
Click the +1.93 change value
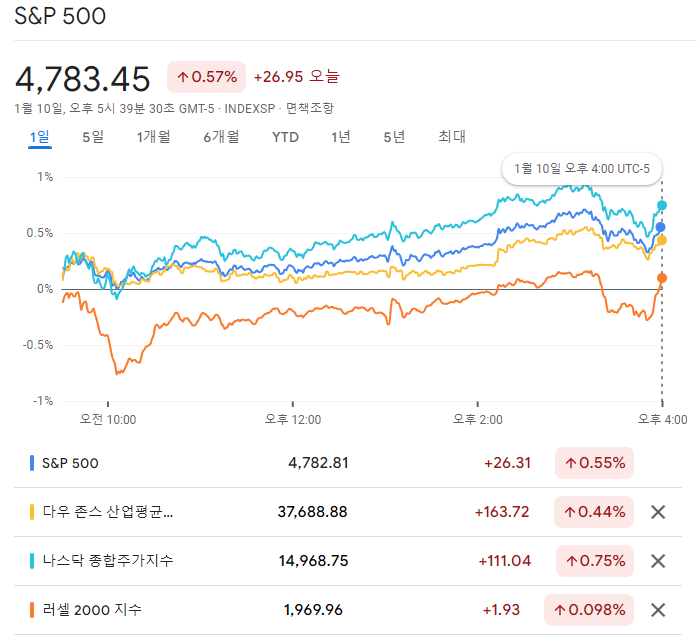[x=501, y=610]
